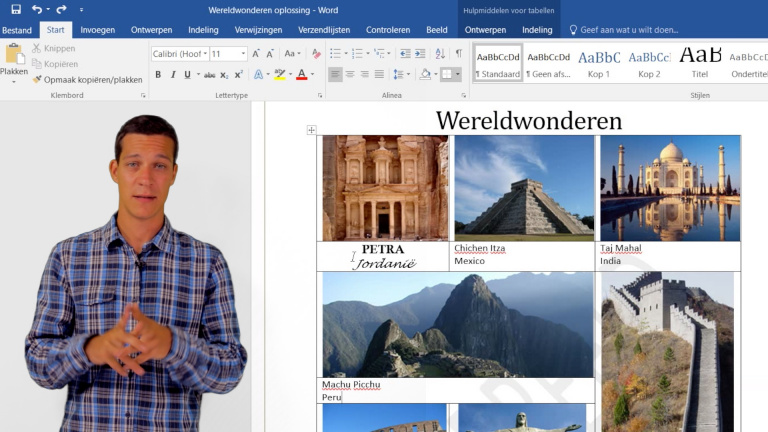Click the clear formatting eraser icon
The width and height of the screenshot is (768, 432).
(316, 53)
